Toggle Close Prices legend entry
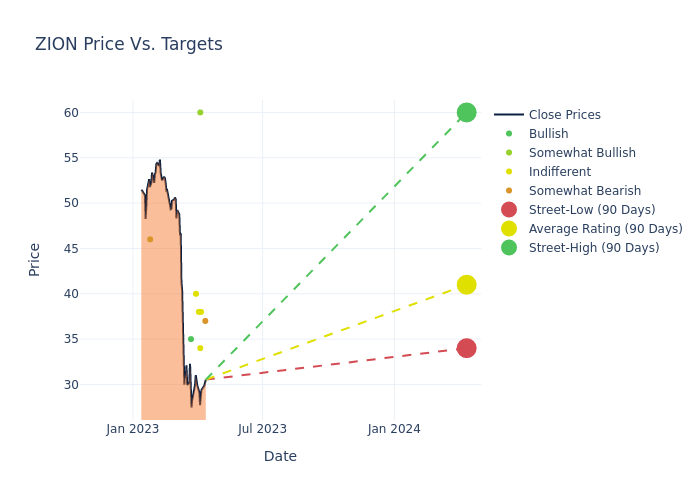This screenshot has width=700, height=500. tap(564, 115)
